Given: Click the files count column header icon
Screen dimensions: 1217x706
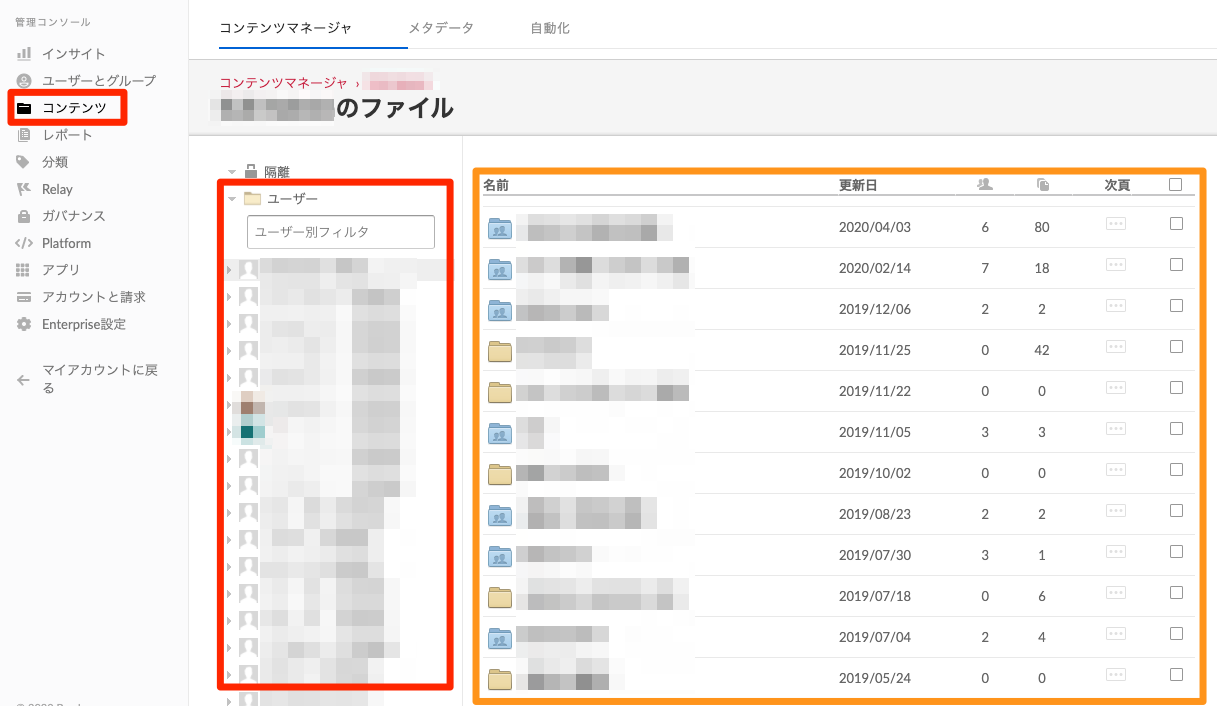Looking at the screenshot, I should (x=1043, y=185).
